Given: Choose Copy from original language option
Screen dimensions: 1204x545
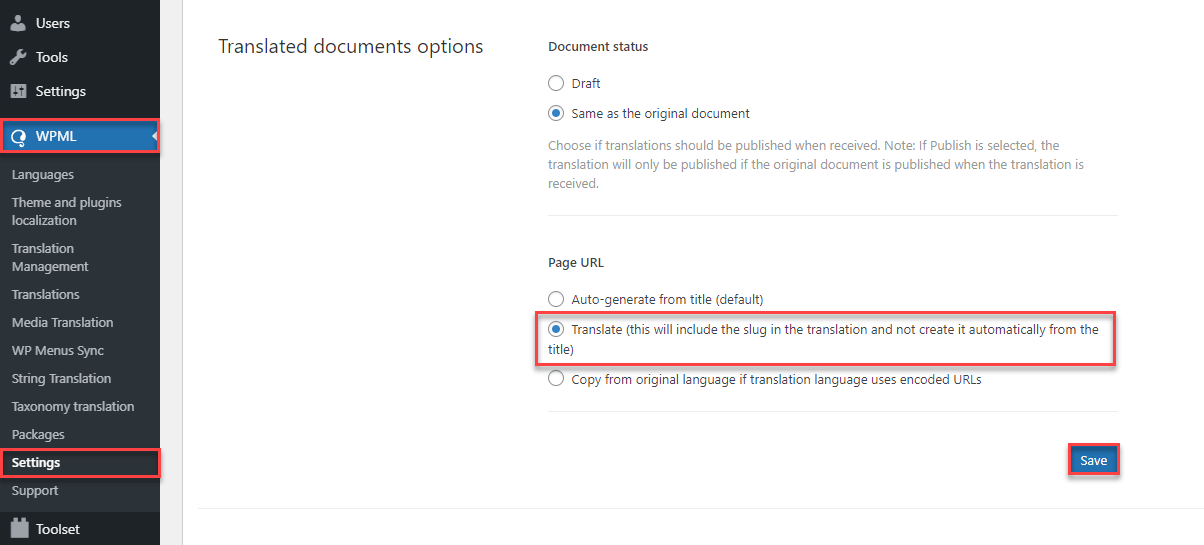Looking at the screenshot, I should (x=556, y=379).
